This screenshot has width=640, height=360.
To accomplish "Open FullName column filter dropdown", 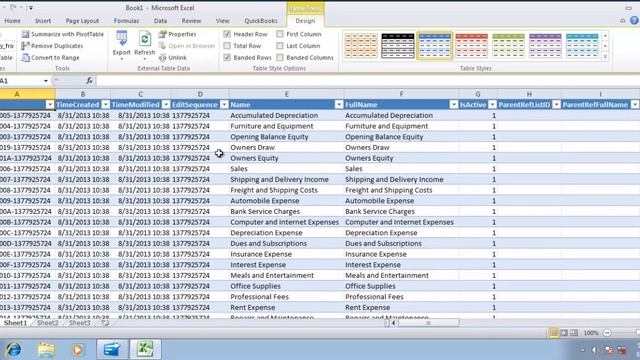I will tap(453, 105).
